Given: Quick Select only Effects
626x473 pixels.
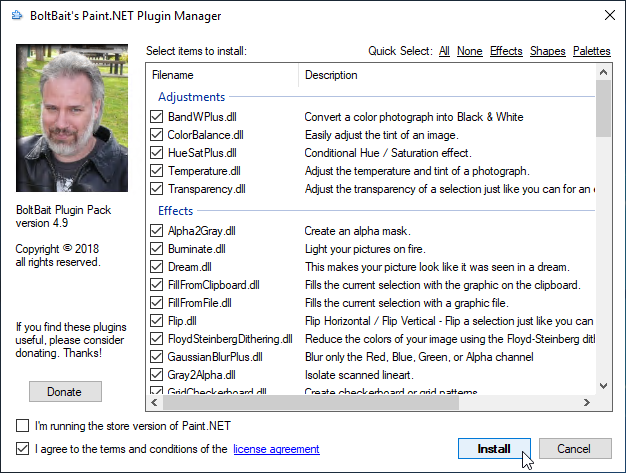Looking at the screenshot, I should pyautogui.click(x=506, y=51).
